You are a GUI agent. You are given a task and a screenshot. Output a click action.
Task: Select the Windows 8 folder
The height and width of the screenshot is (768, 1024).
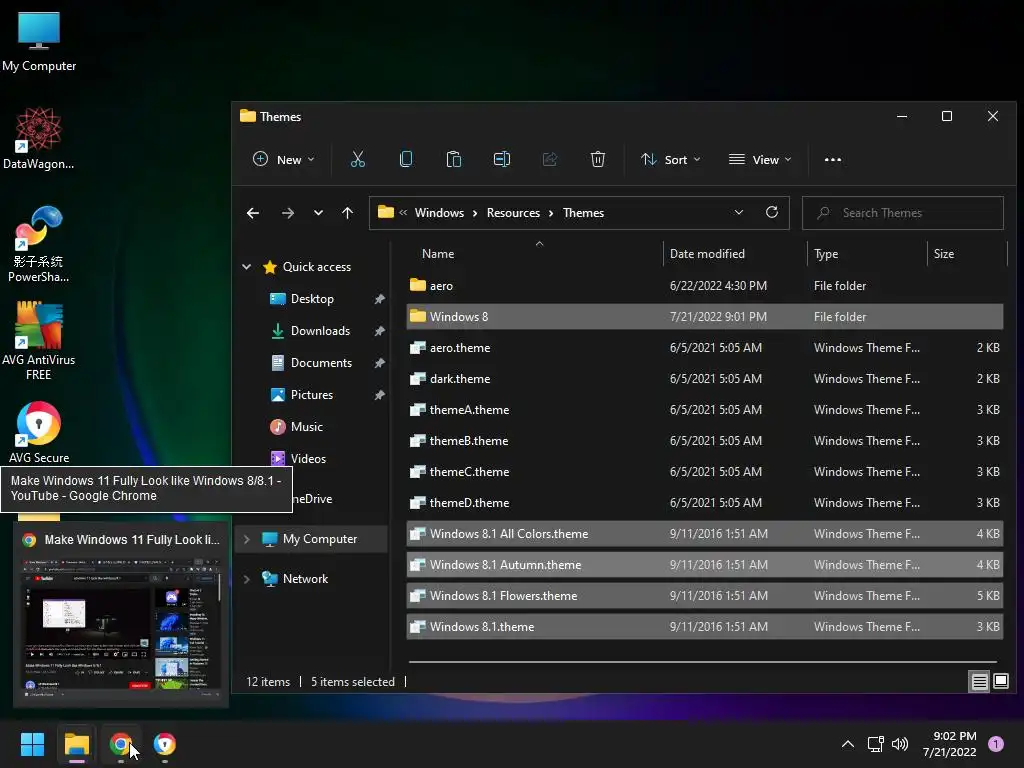(705, 317)
